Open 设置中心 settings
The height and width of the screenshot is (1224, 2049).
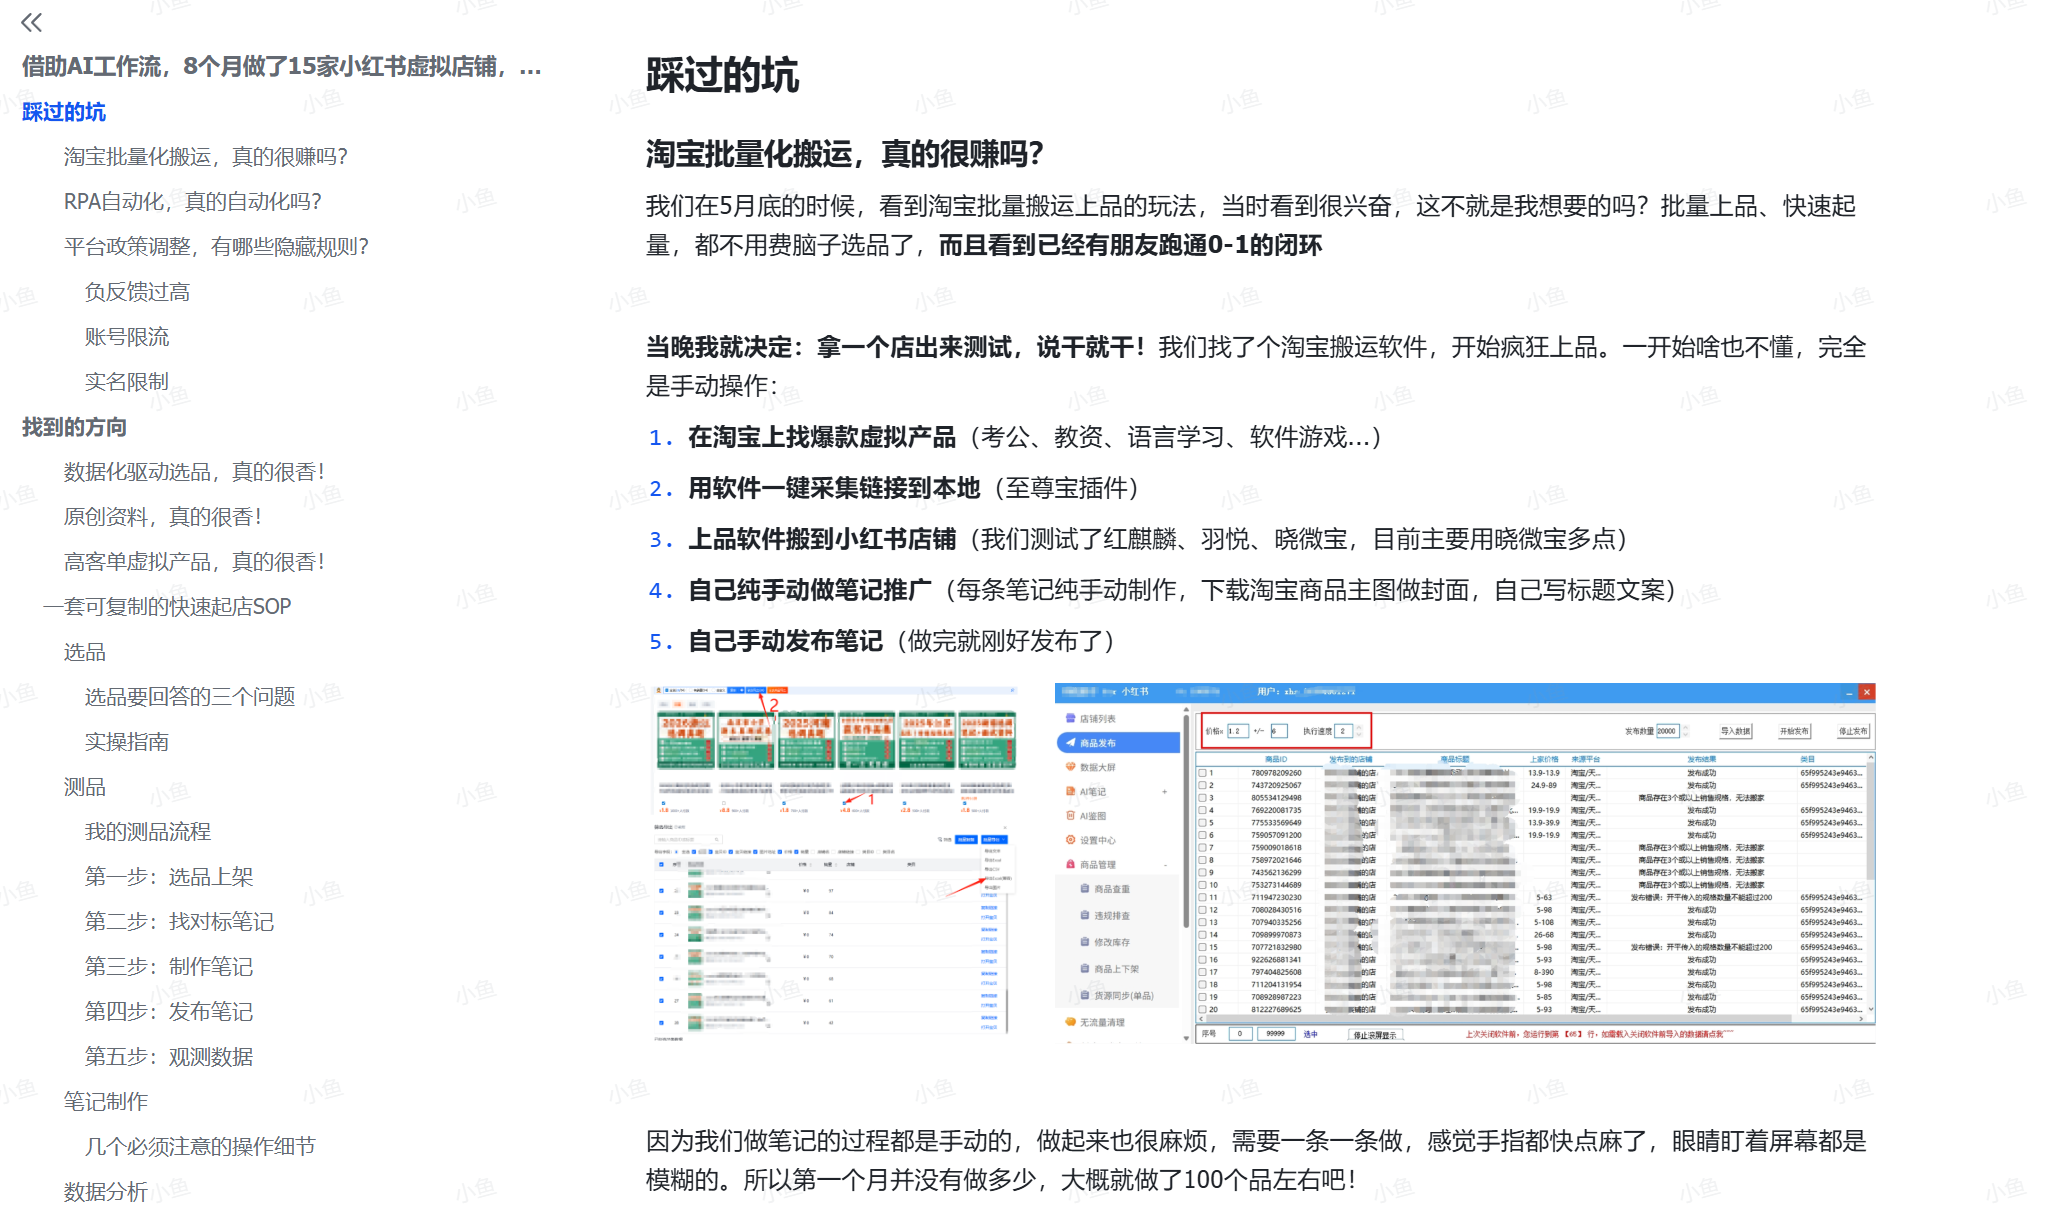click(1098, 838)
